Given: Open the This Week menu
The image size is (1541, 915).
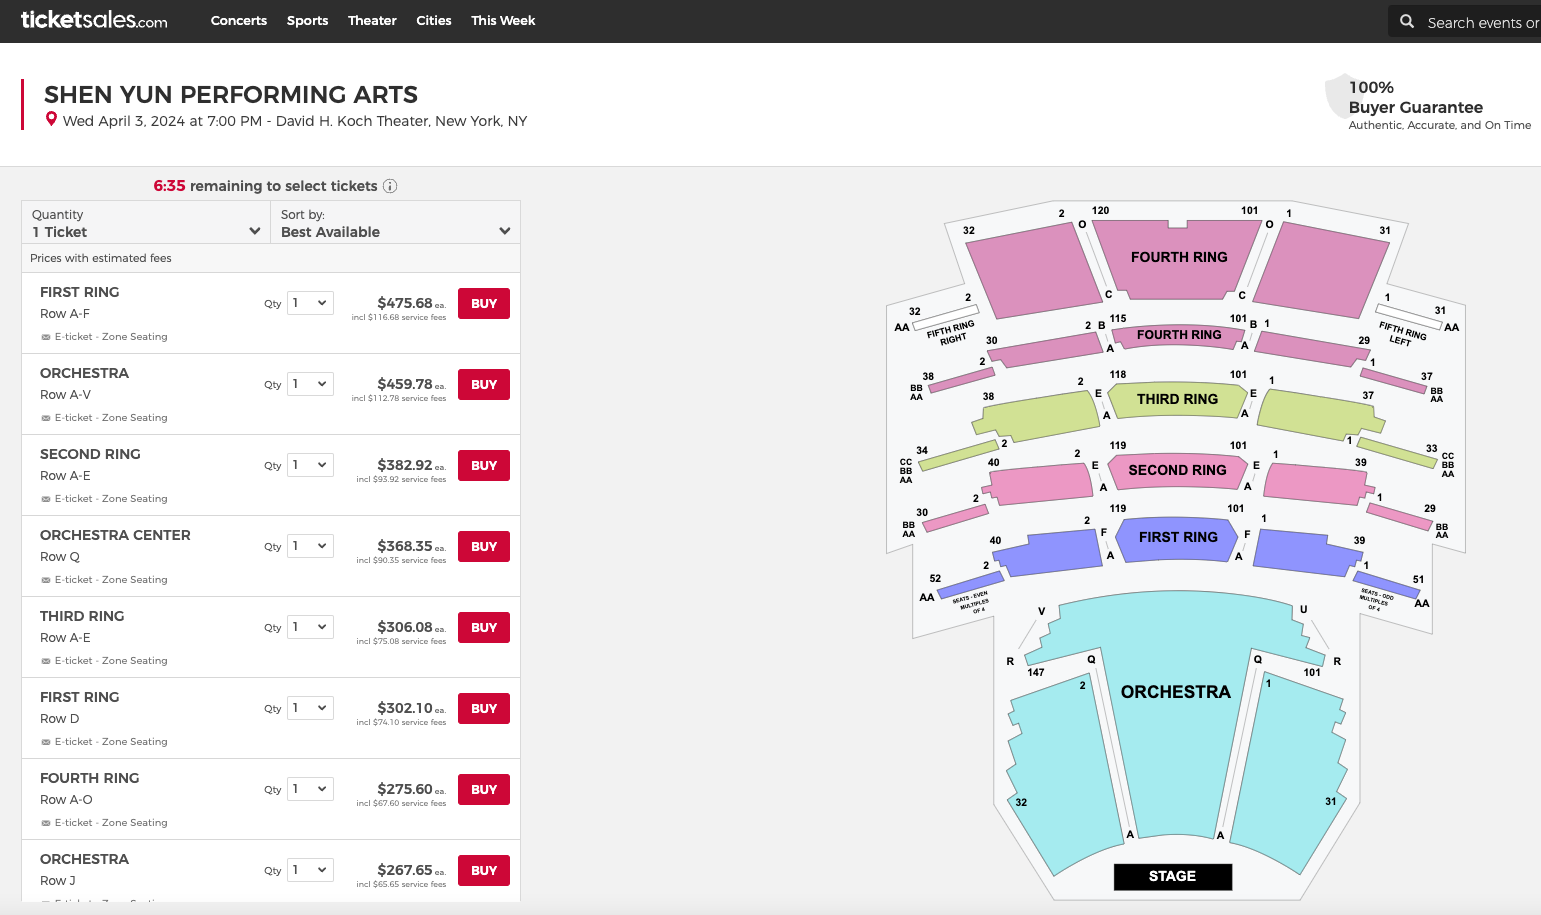Looking at the screenshot, I should [x=503, y=20].
